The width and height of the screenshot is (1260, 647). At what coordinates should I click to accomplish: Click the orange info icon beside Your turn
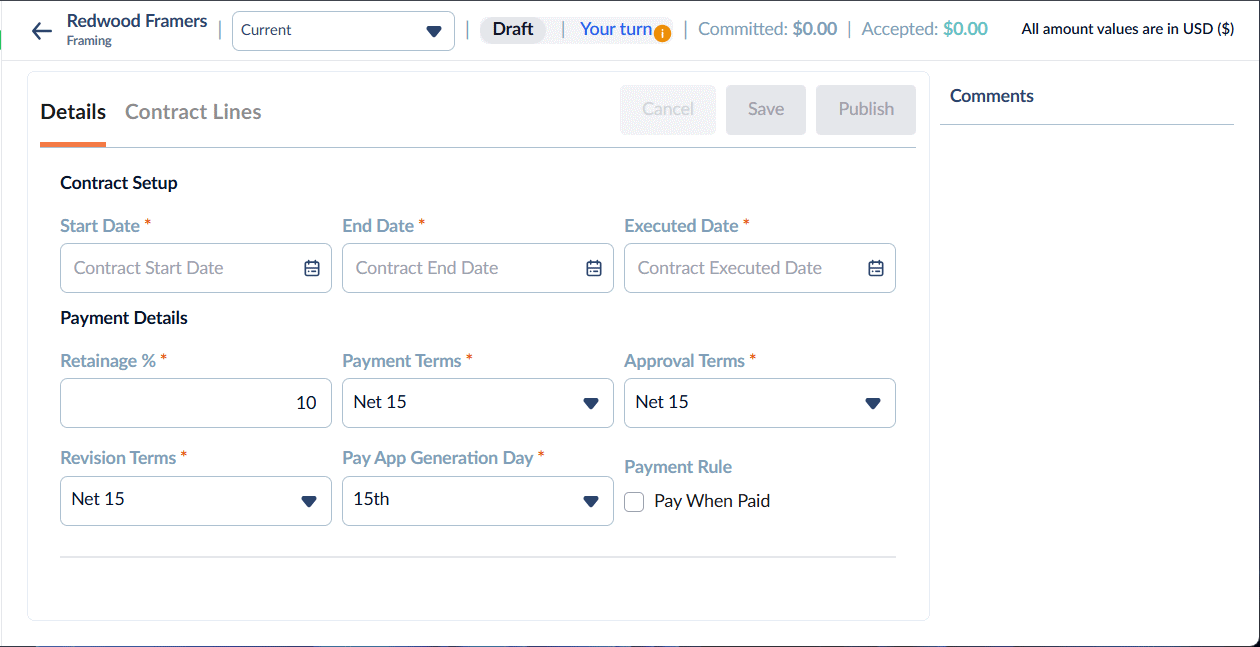pyautogui.click(x=662, y=34)
